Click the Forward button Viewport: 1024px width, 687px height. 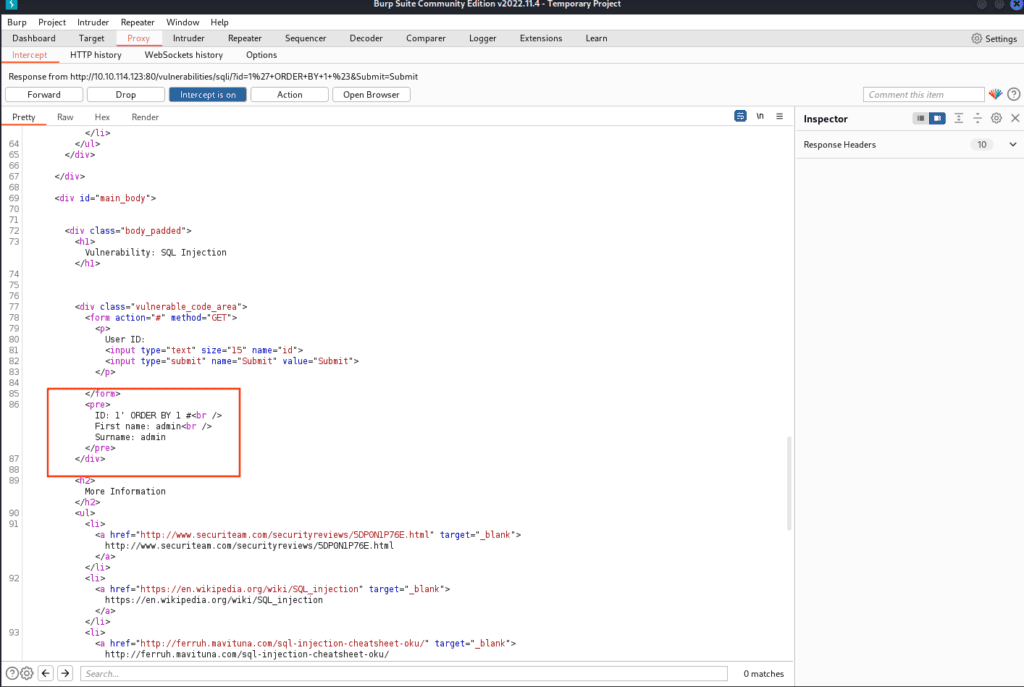pyautogui.click(x=44, y=95)
